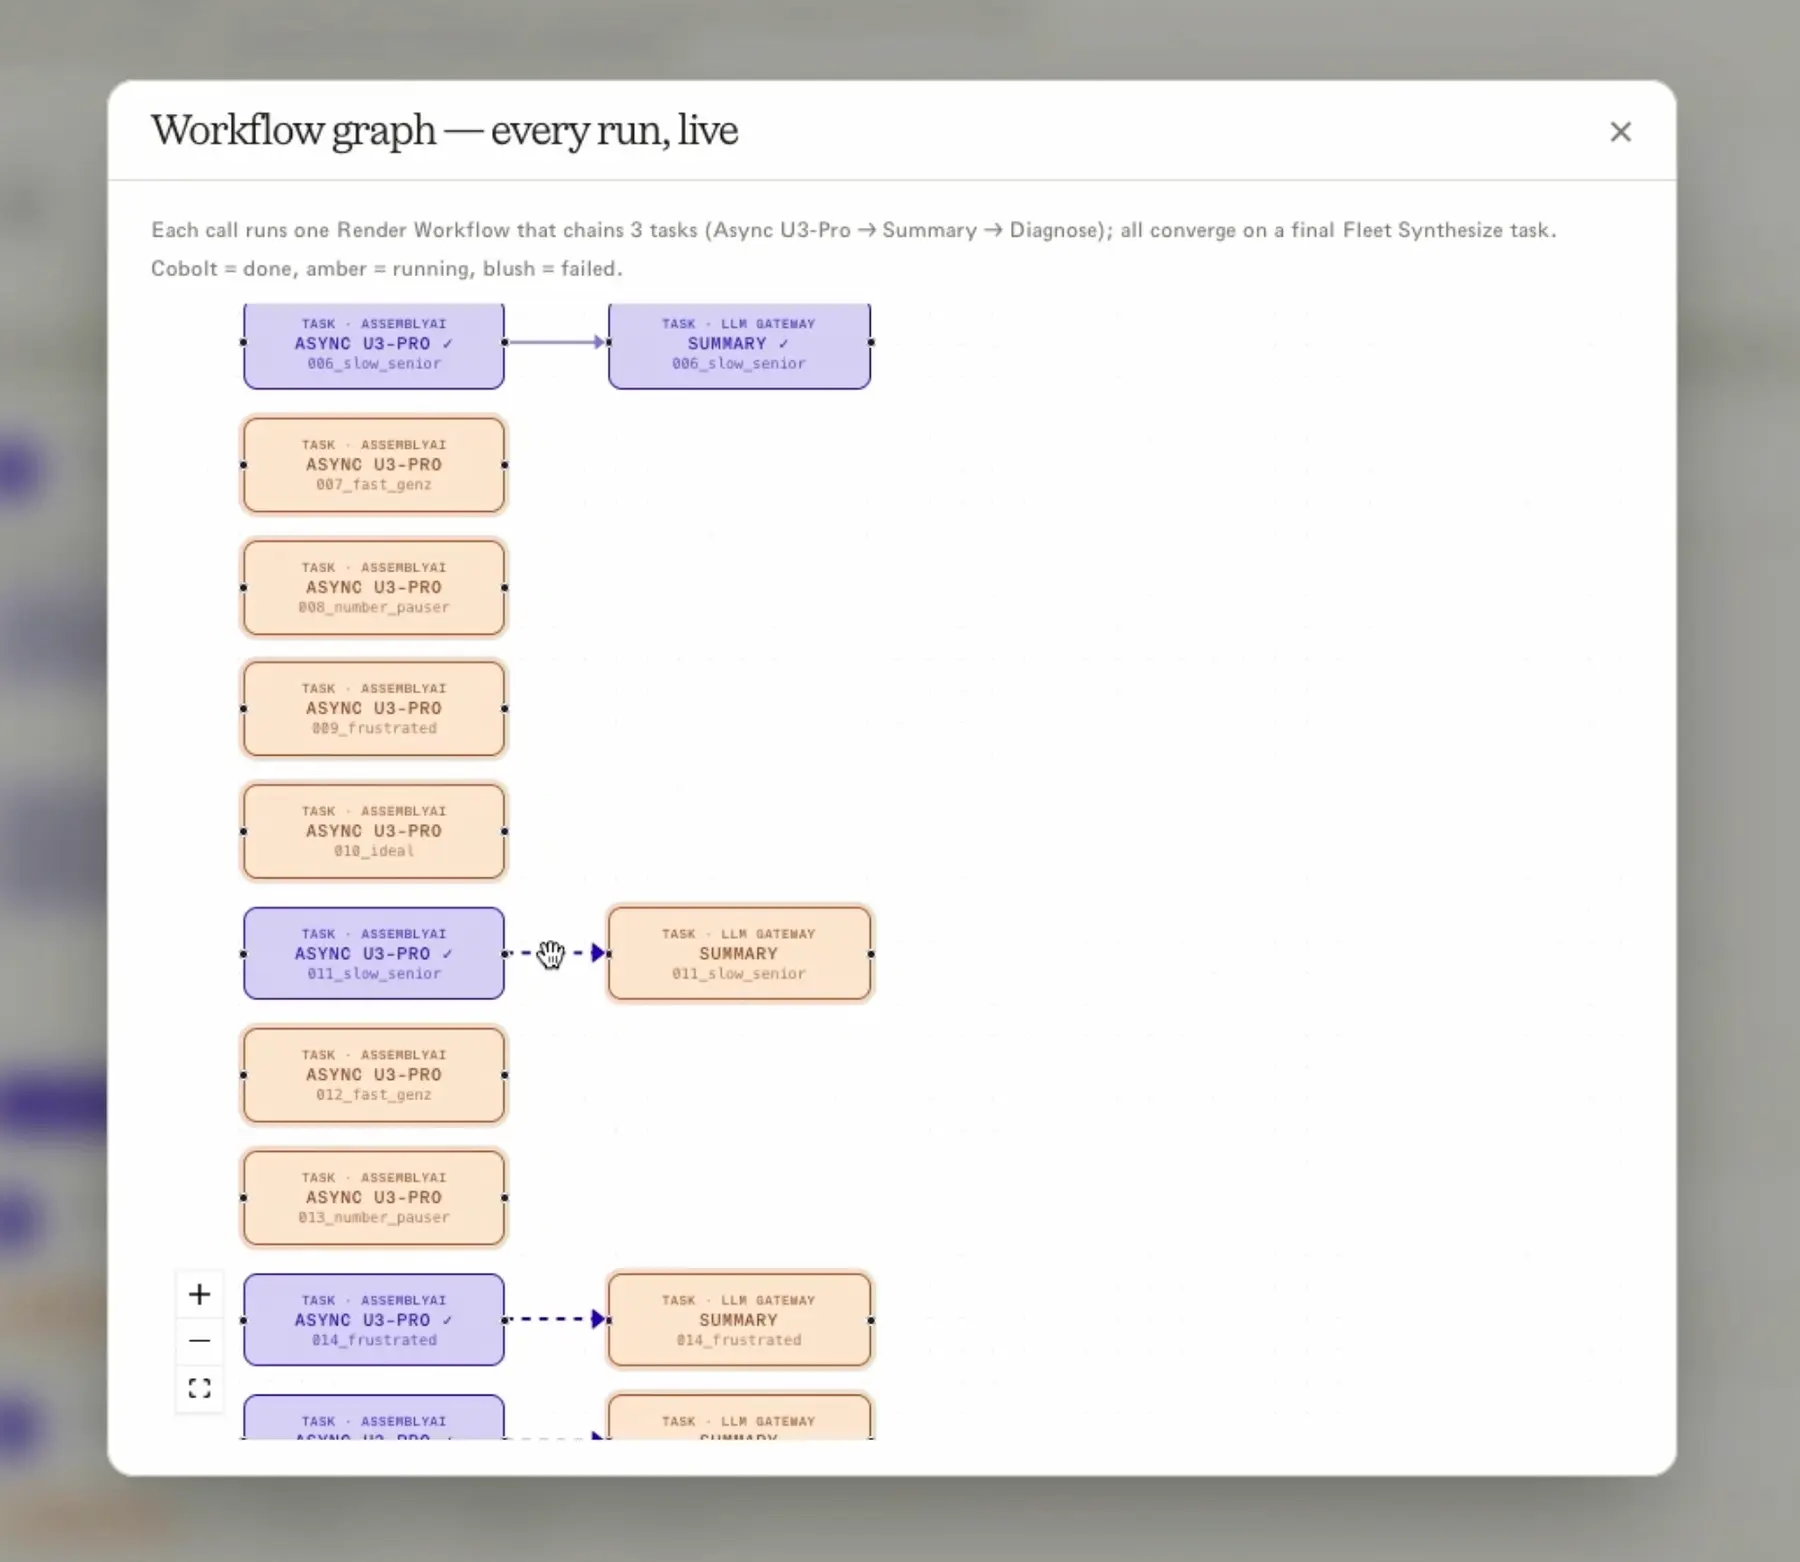
Task: Click Async U3-Pro node 008_number_pauser
Action: [374, 588]
